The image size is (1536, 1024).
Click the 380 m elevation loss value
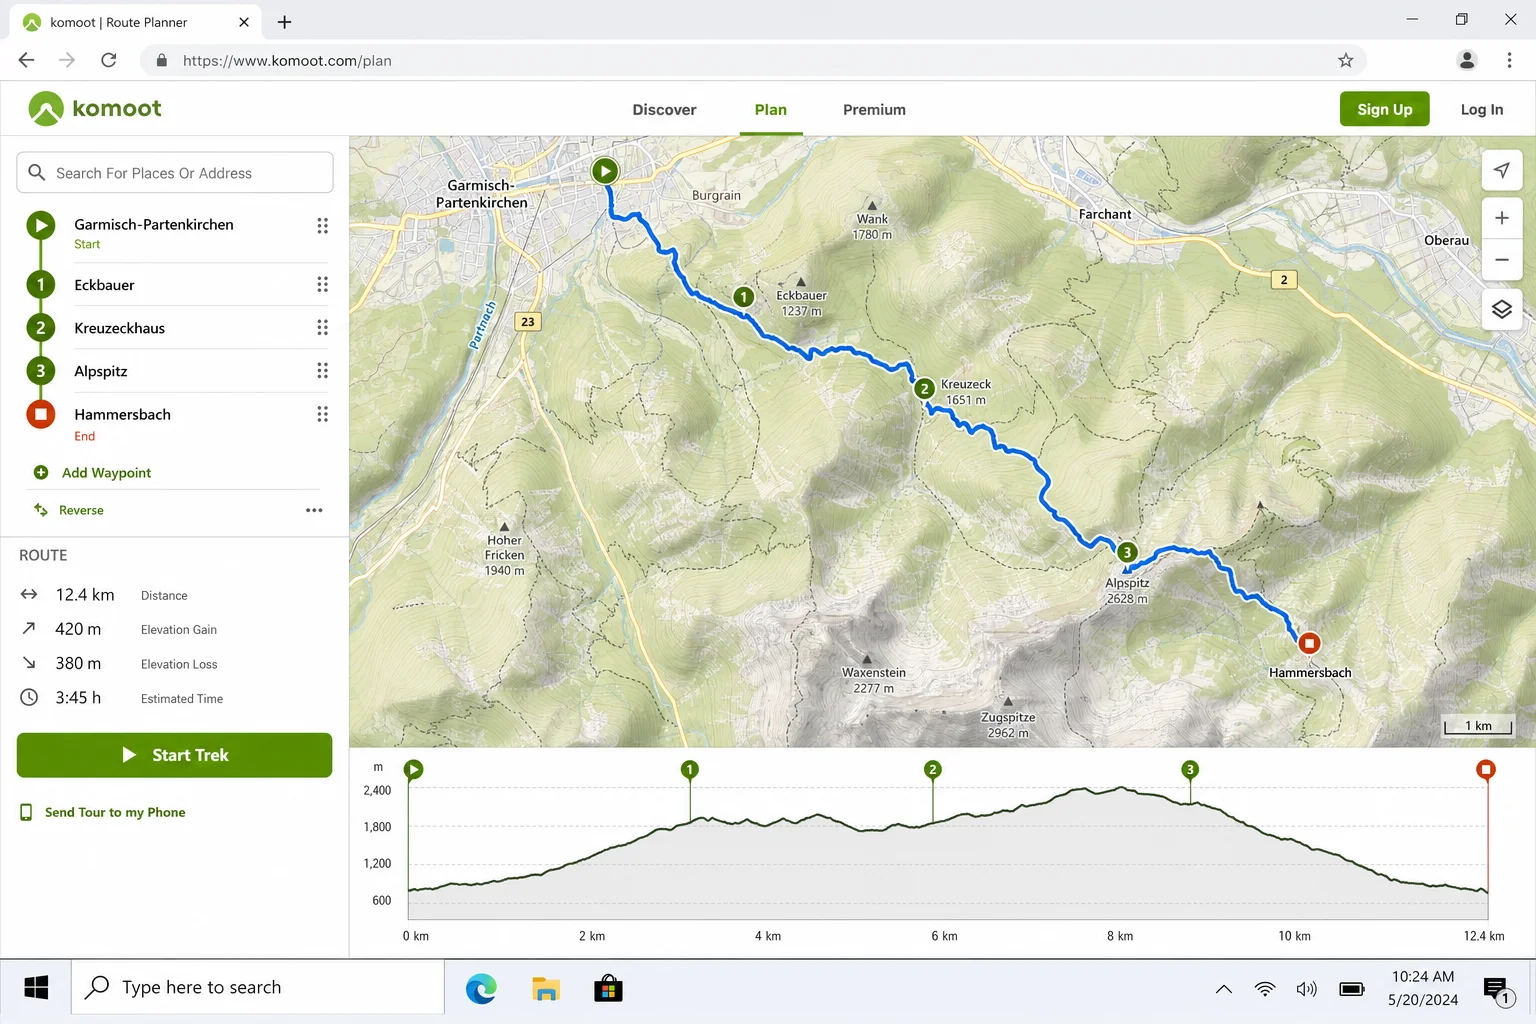[x=78, y=663]
